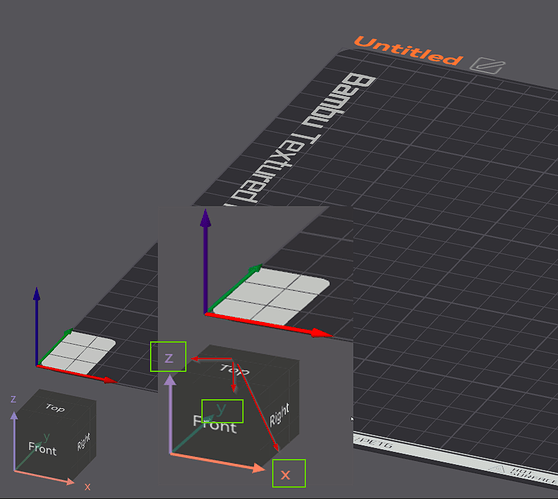
Task: Select the Front face of the enlarged view cube
Action: 215,424
